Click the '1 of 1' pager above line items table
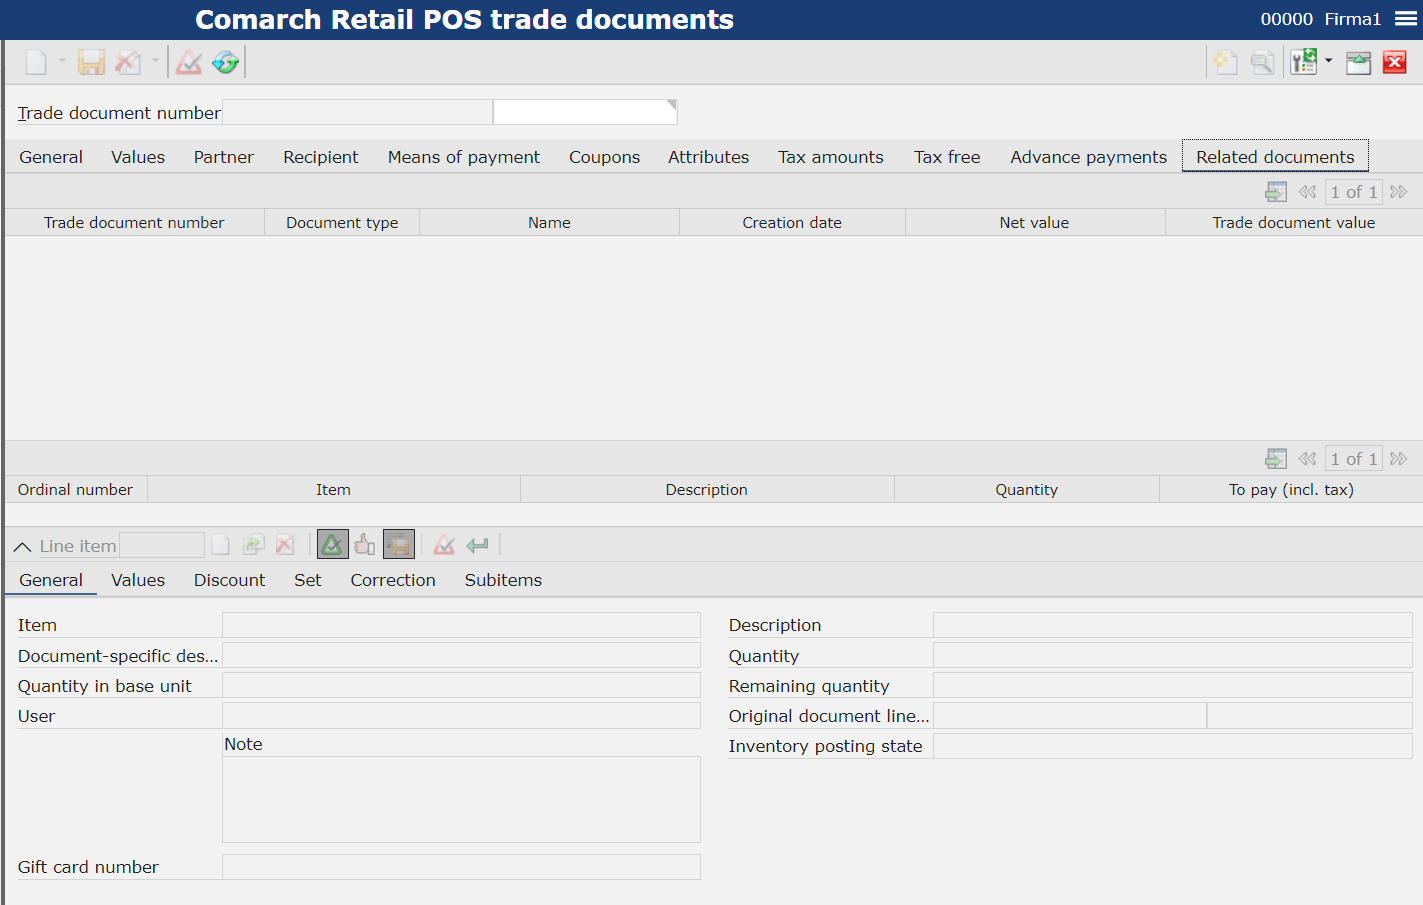This screenshot has width=1423, height=905. (x=1354, y=459)
